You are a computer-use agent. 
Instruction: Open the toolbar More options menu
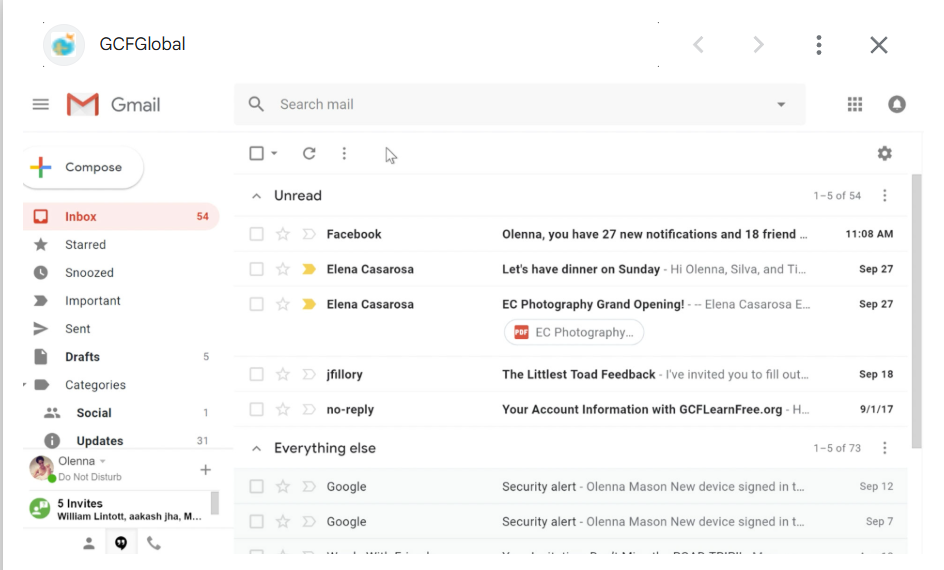pos(344,153)
